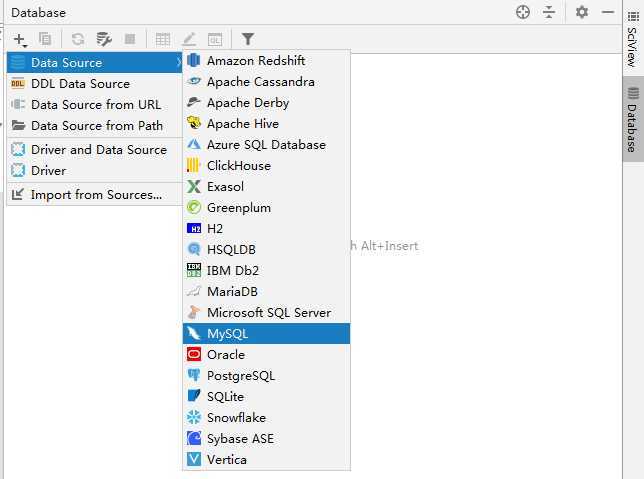Viewport: 644px width, 479px height.
Task: Select Microsoft SQL Server entry
Action: (267, 312)
